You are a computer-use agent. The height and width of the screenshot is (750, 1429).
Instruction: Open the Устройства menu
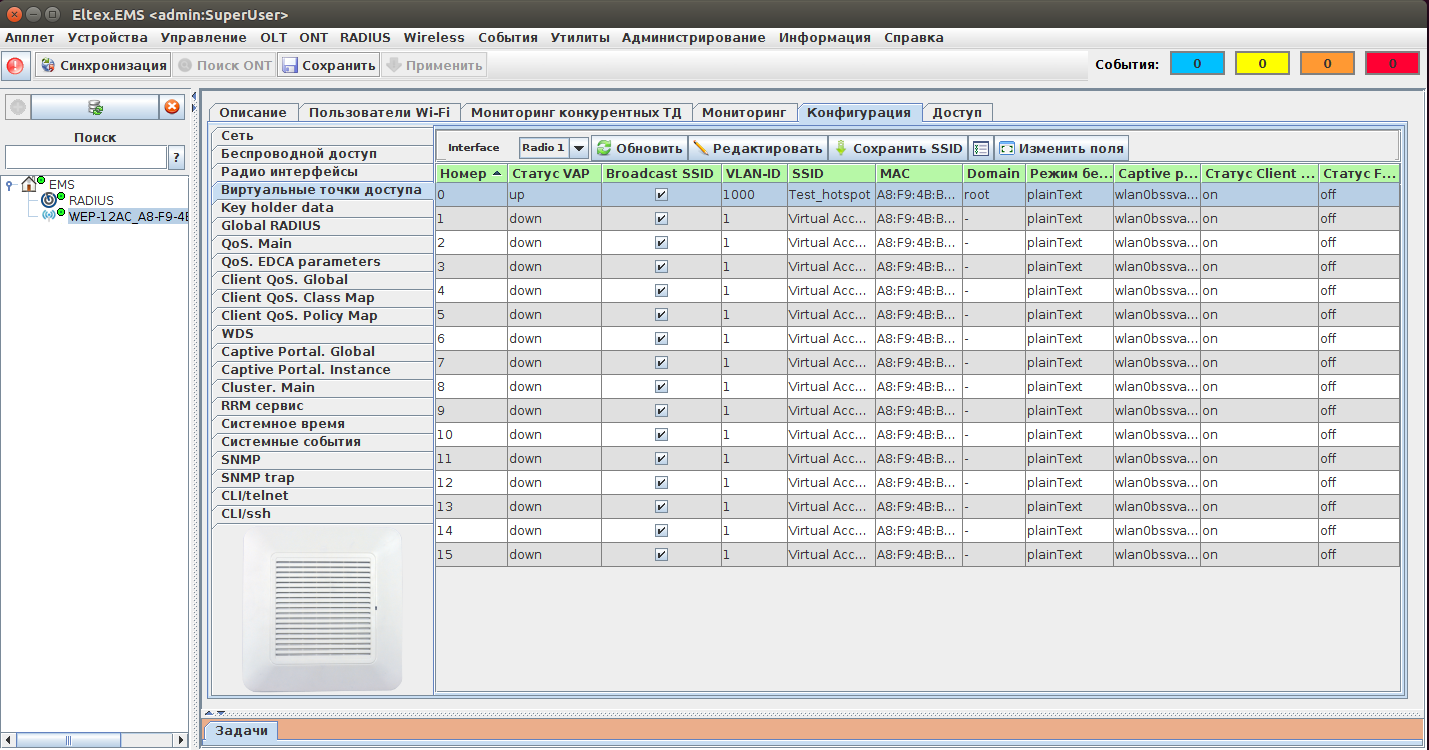pyautogui.click(x=107, y=37)
